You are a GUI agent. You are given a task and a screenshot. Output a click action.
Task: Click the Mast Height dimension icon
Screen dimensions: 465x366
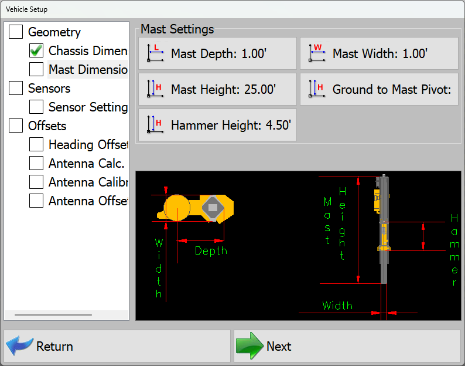pos(155,89)
